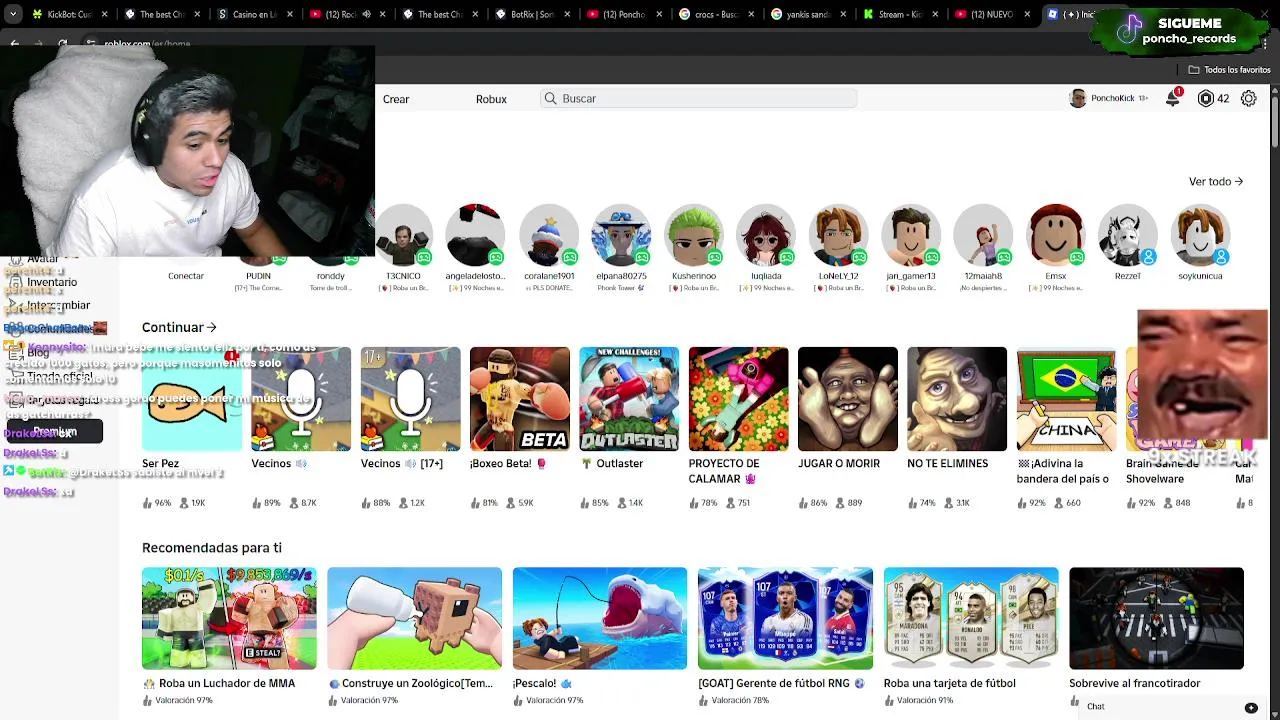Open Construye un Zoológico game thumbnail
The width and height of the screenshot is (1280, 720).
pos(415,618)
